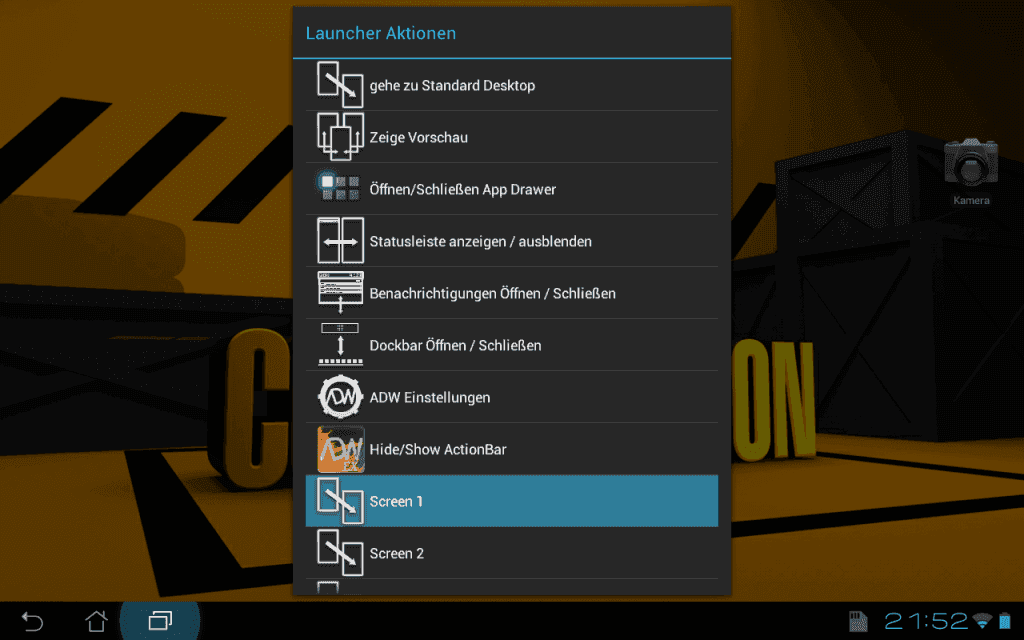1024x640 pixels.
Task: Click the 'gehe zu Standard Desktop' icon
Action: [340, 85]
